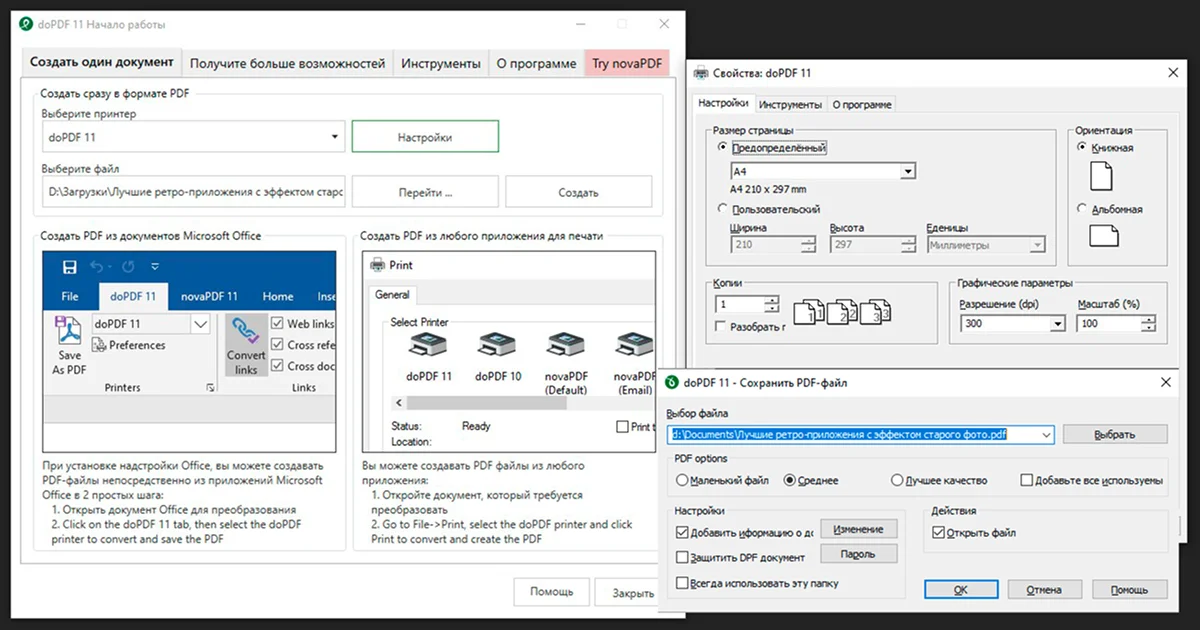Open the Разрешение (dpi) dropdown

click(1057, 324)
